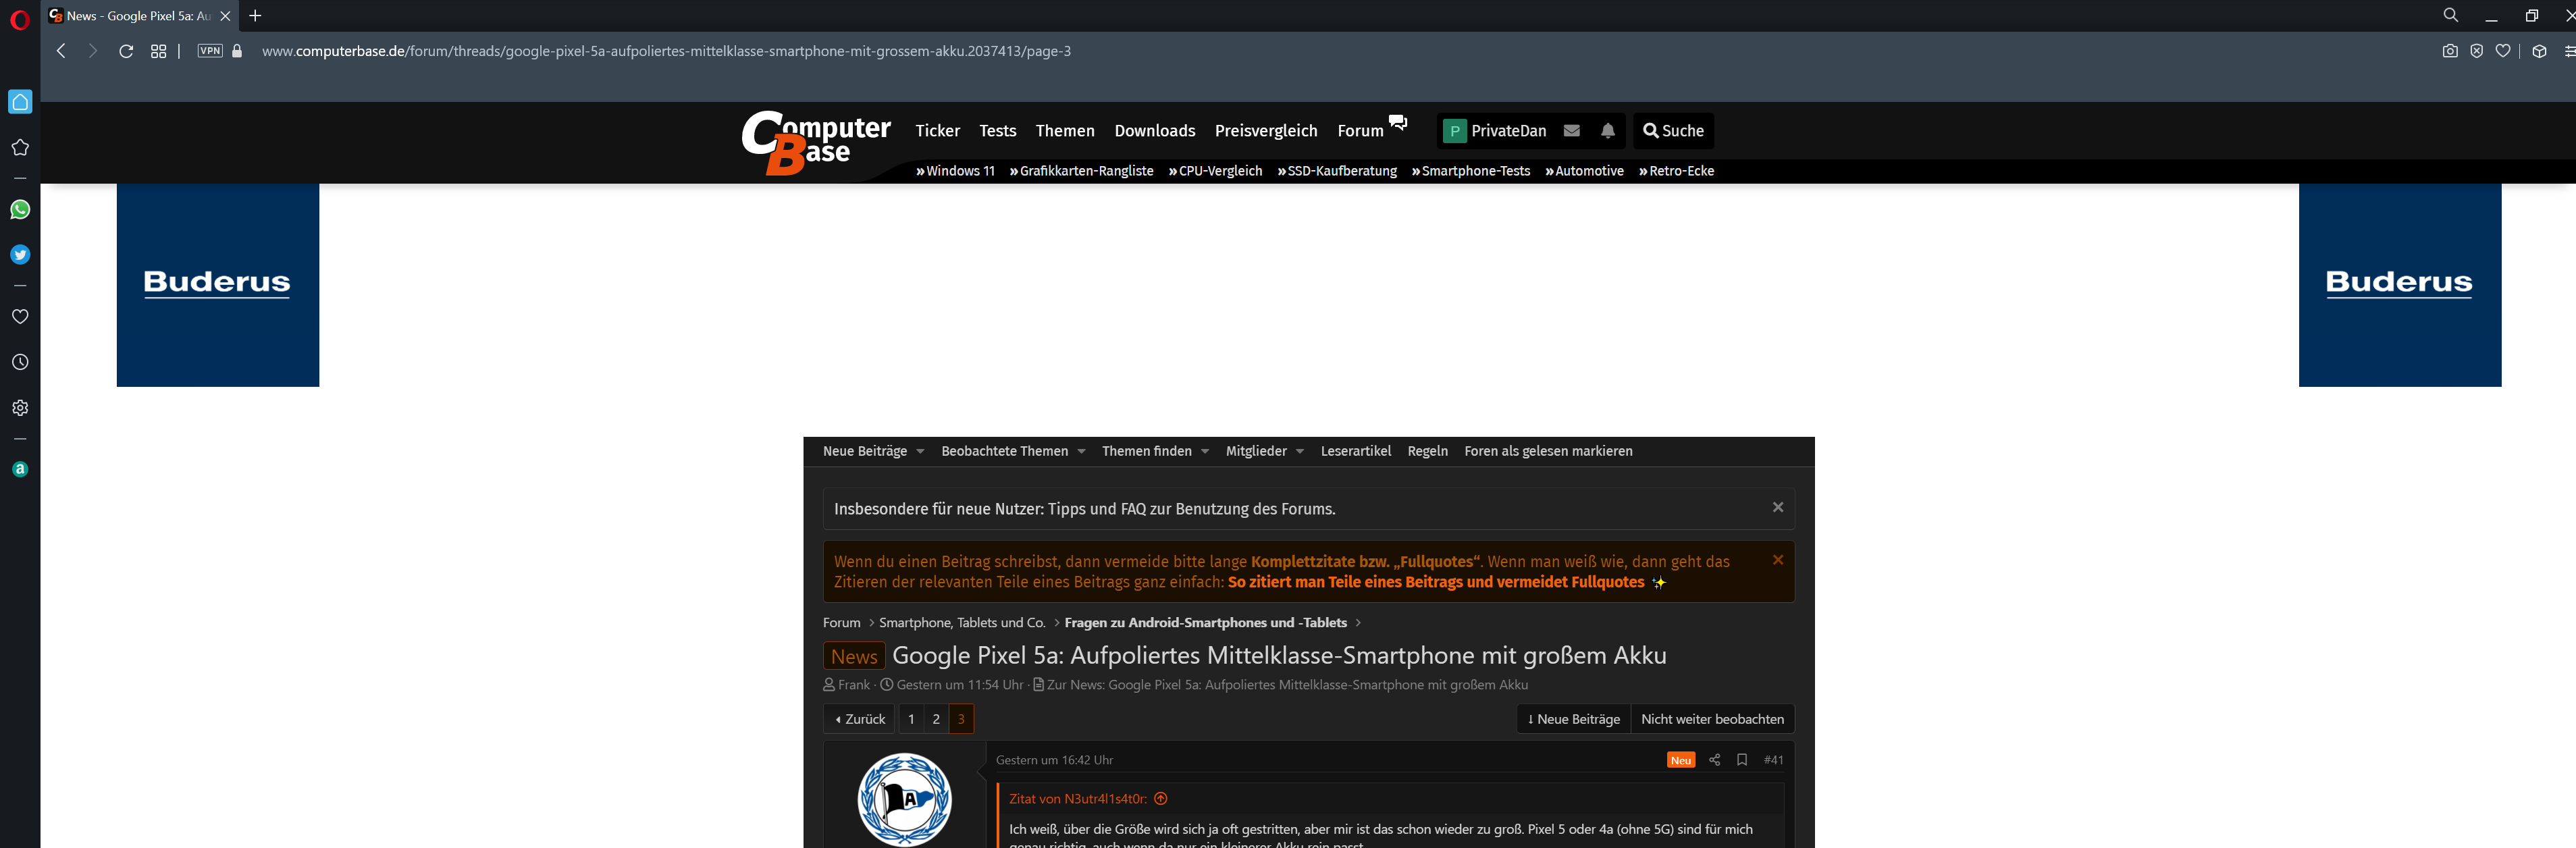Open Opera sidebar history clock icon

(20, 362)
